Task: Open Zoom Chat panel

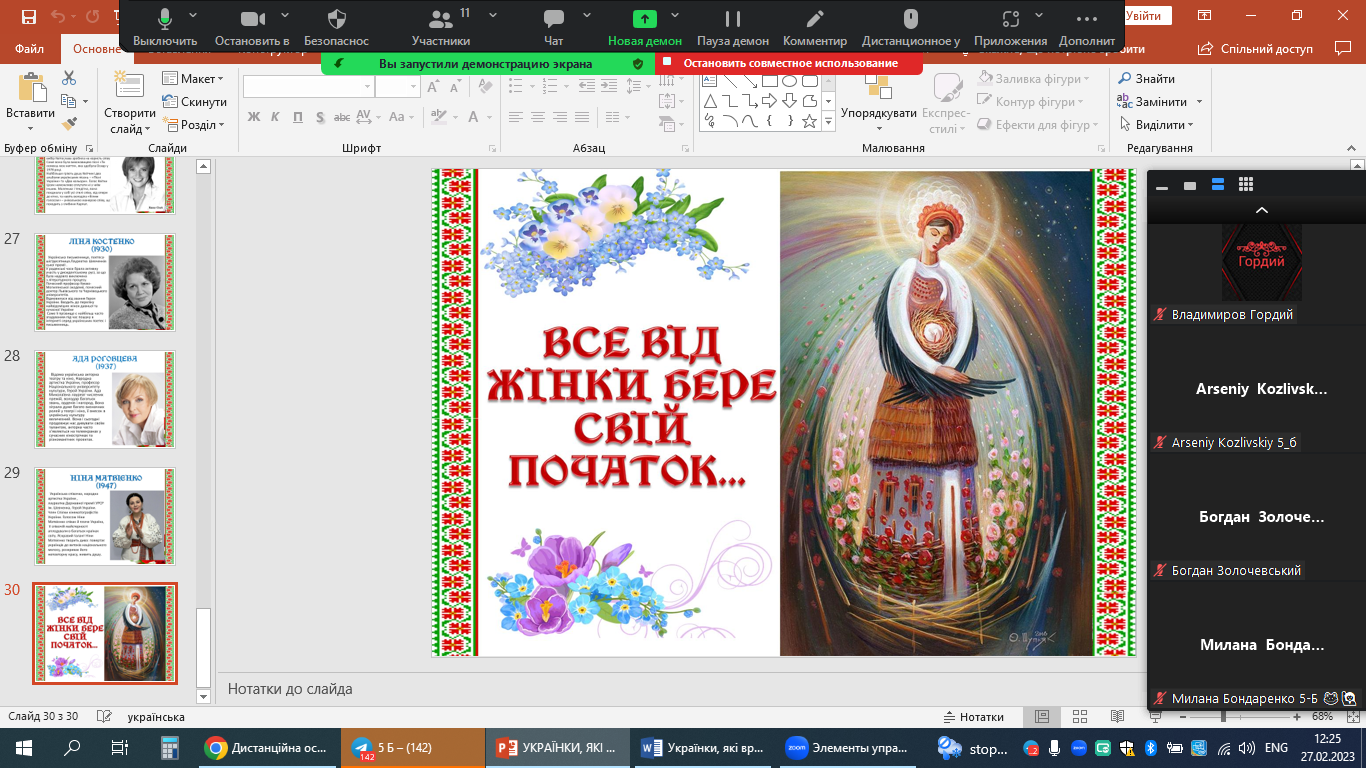Action: pyautogui.click(x=554, y=28)
